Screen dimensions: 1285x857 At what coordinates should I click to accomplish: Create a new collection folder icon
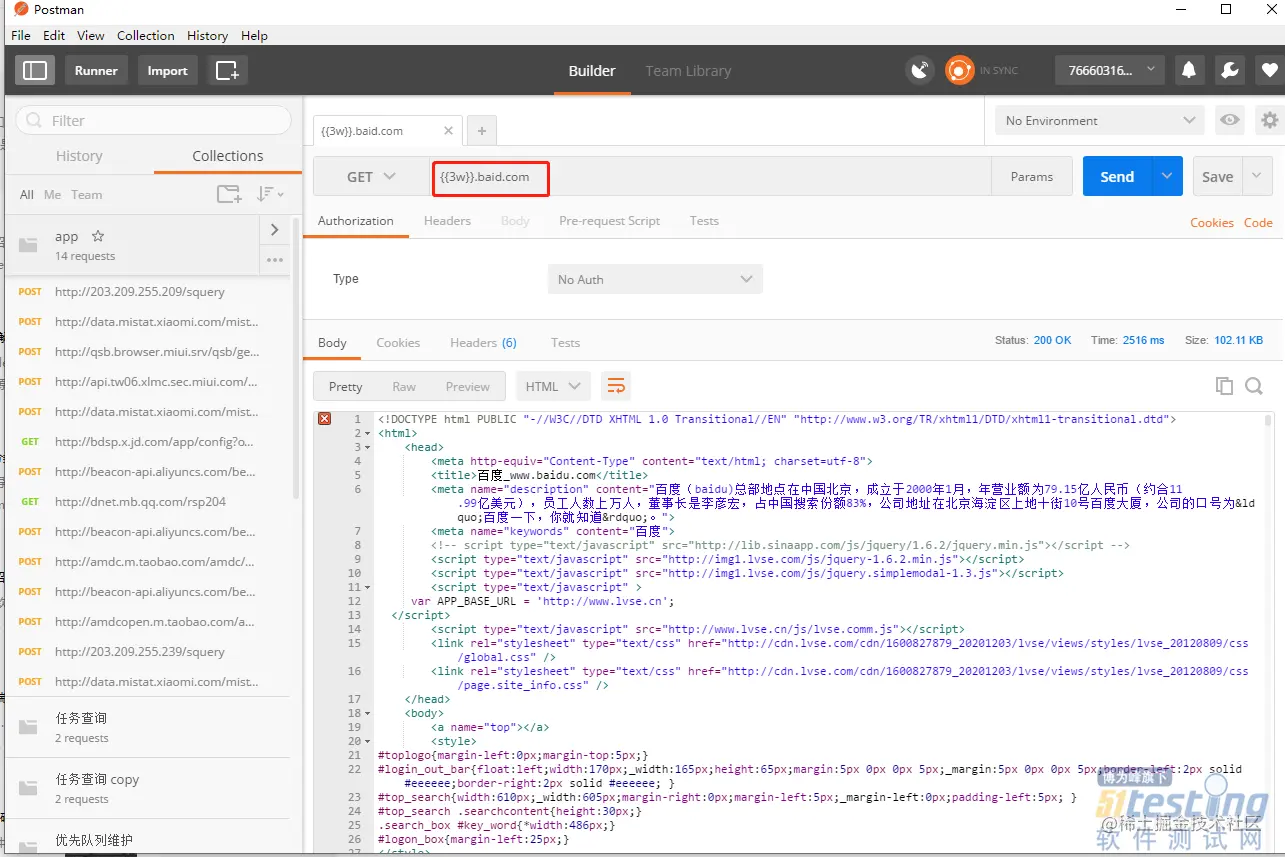pos(229,194)
